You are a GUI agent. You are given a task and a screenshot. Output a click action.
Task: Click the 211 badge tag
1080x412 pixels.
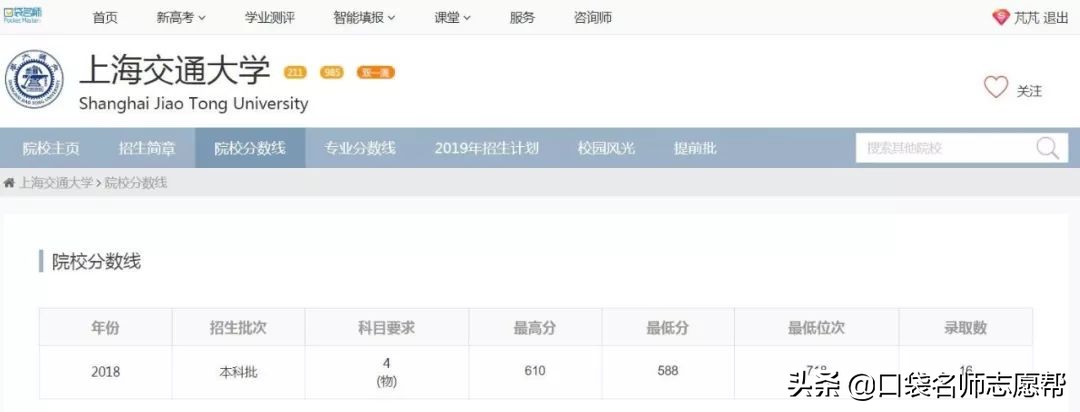295,72
